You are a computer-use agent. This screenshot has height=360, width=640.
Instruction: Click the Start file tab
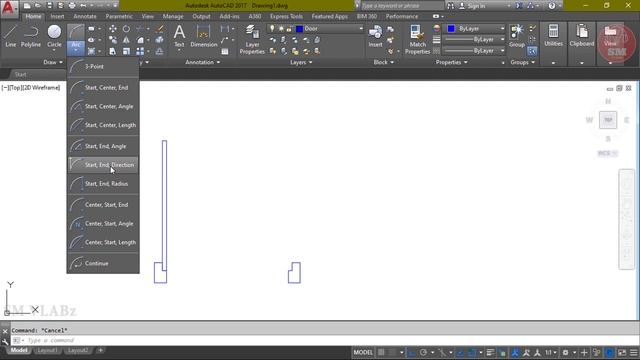coord(20,74)
